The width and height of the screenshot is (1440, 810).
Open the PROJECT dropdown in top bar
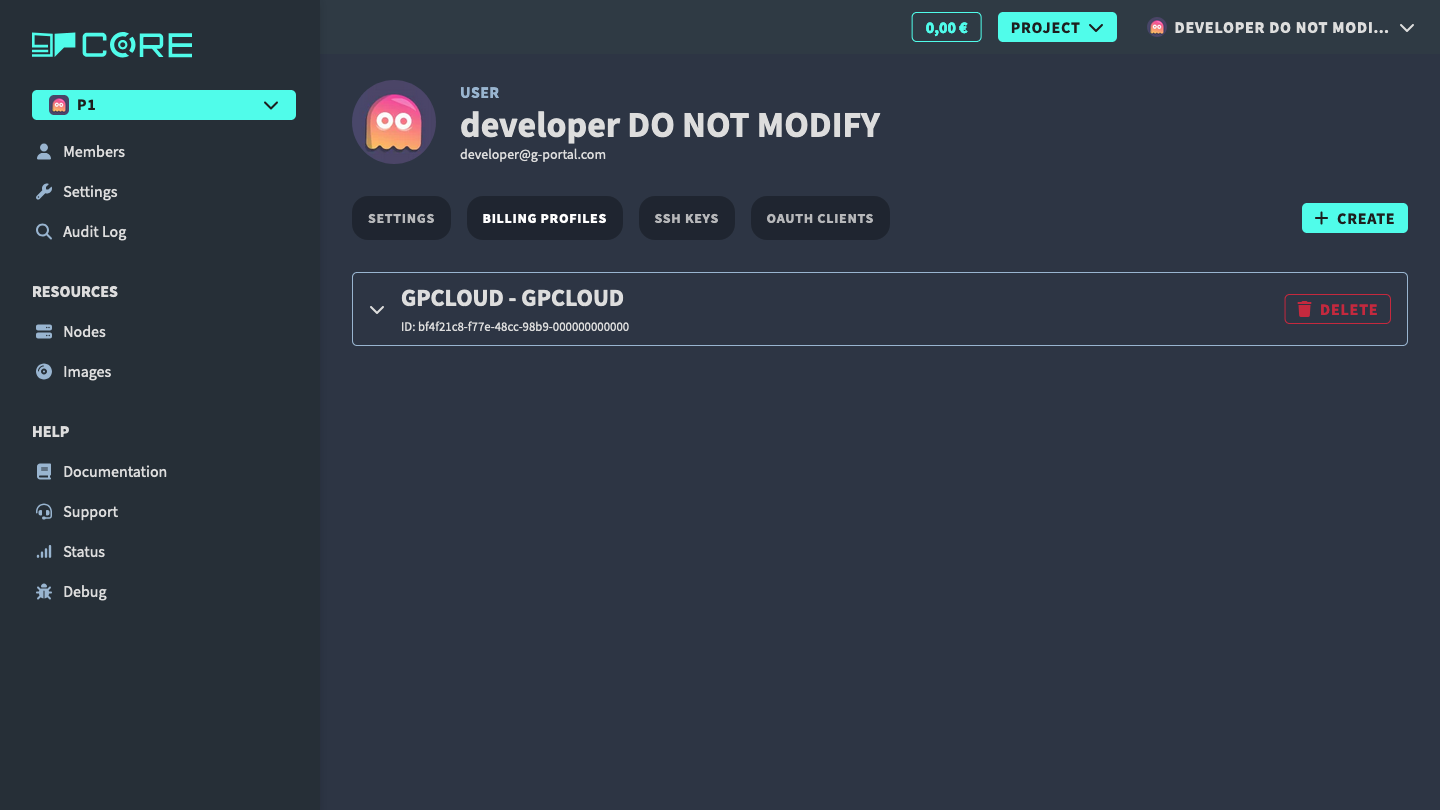[x=1057, y=27]
